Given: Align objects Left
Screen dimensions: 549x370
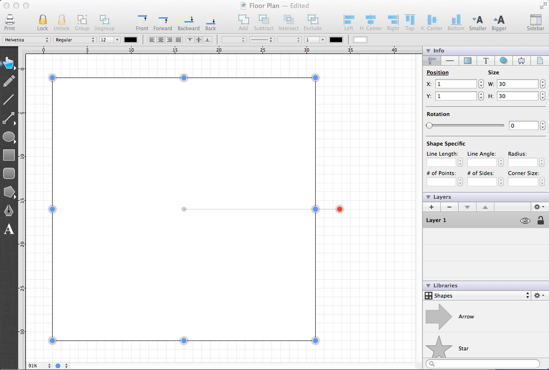Looking at the screenshot, I should 349,22.
